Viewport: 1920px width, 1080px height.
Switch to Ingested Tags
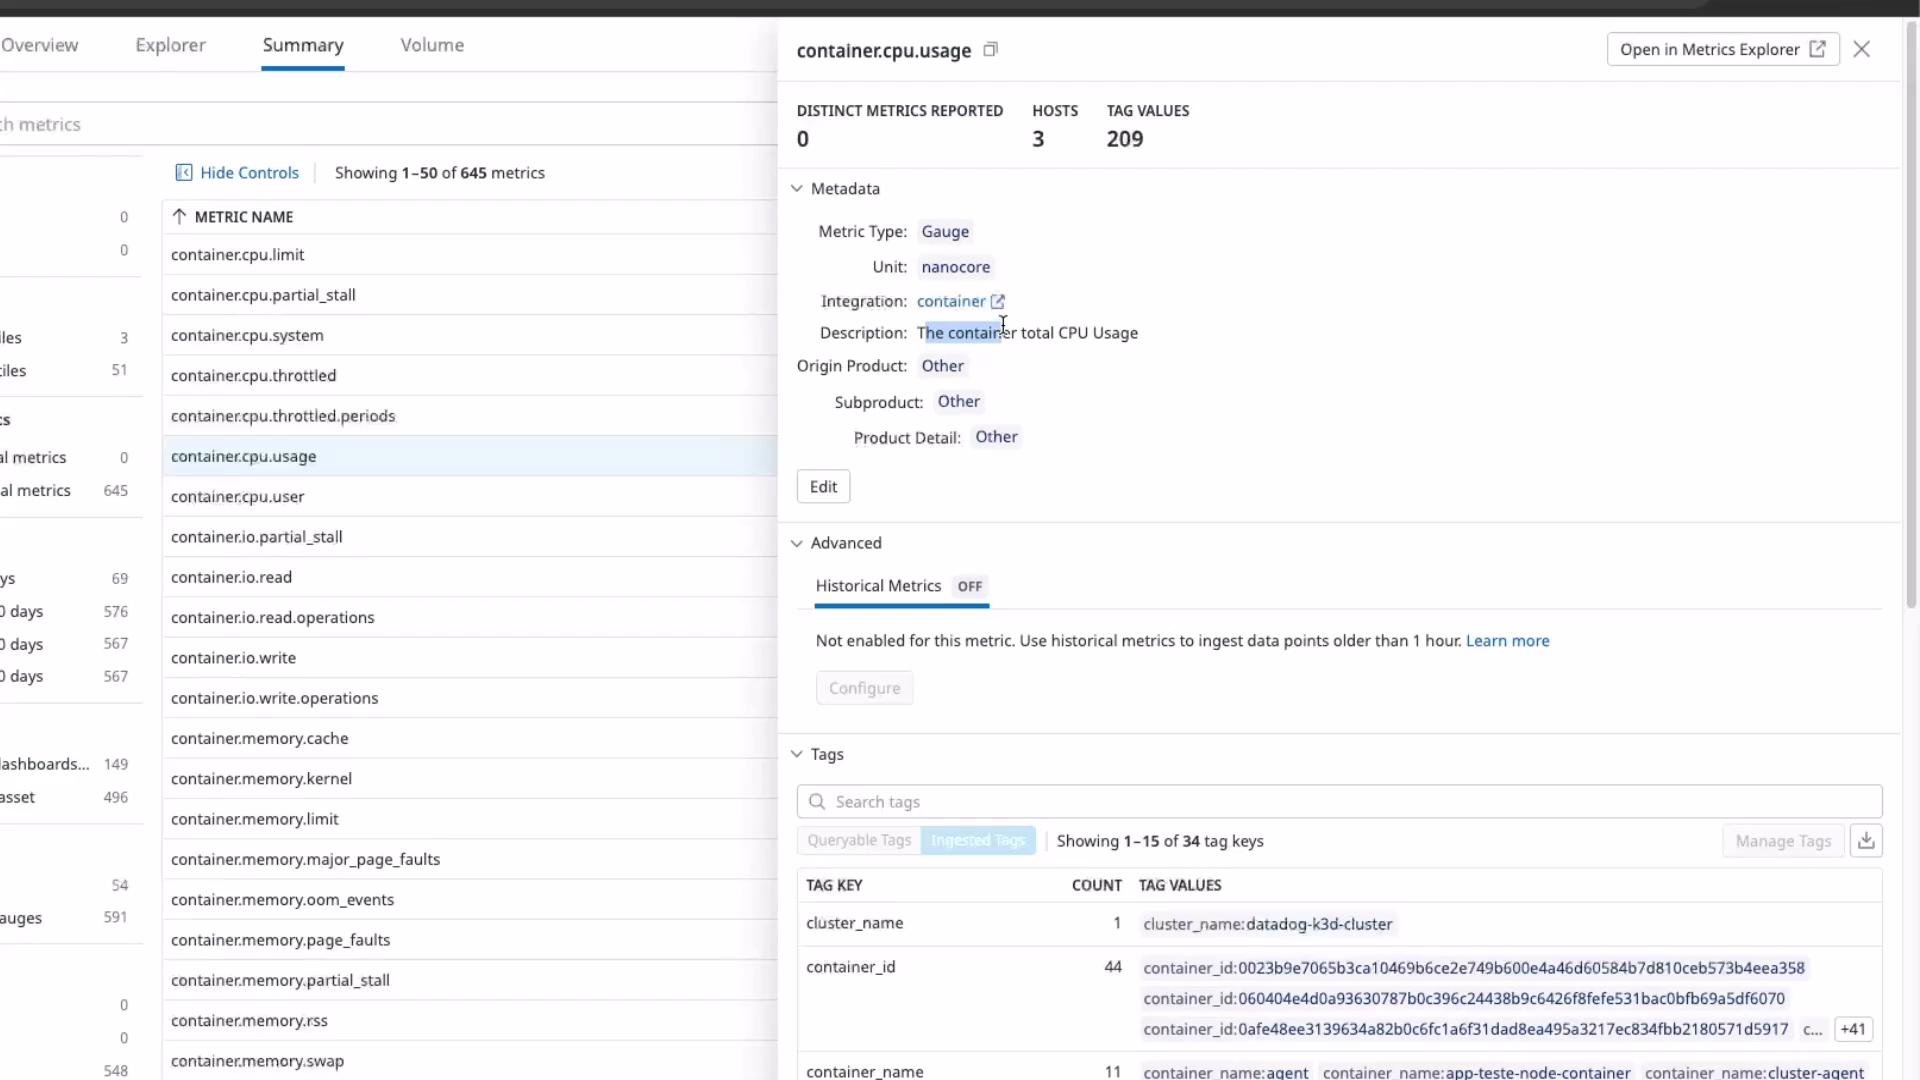tap(978, 840)
